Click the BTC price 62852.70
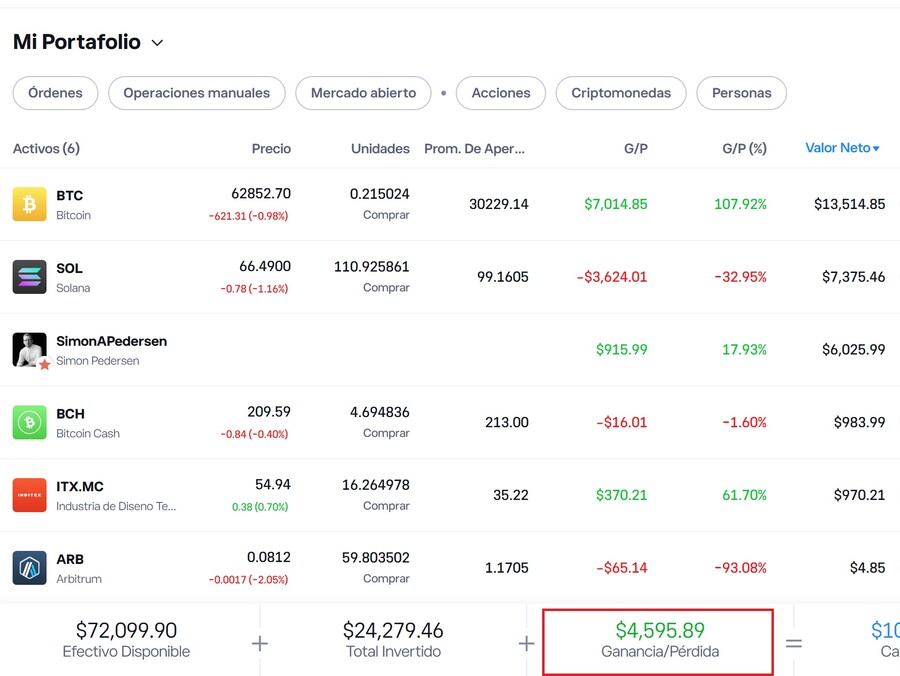The image size is (900, 676). (x=261, y=194)
